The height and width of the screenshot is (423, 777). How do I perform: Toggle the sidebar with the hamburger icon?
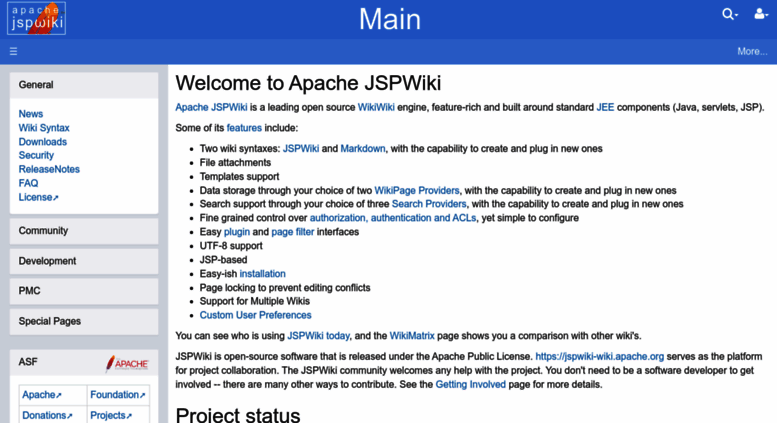point(13,52)
